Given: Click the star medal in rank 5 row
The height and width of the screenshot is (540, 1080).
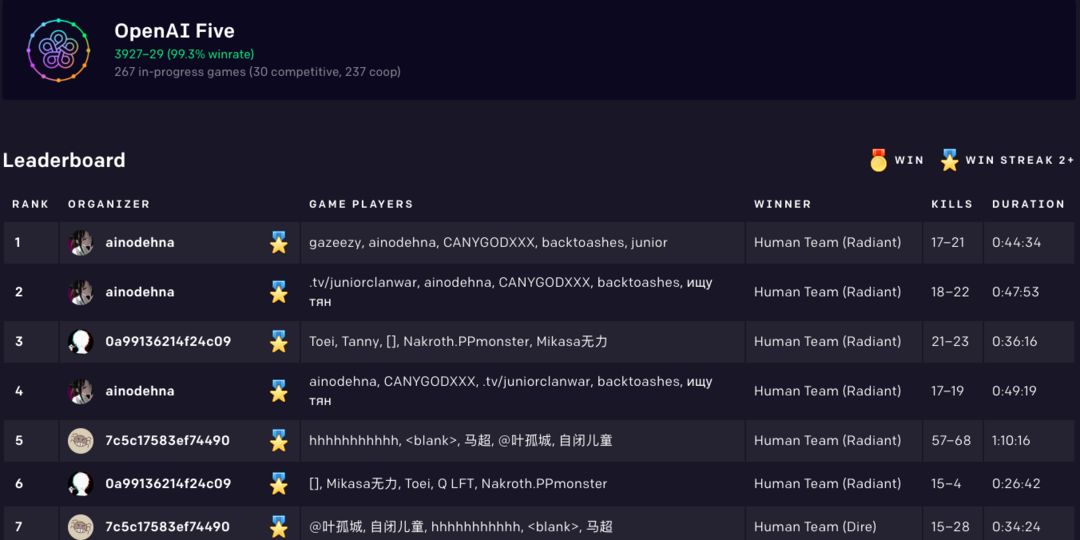Looking at the screenshot, I should tap(278, 440).
